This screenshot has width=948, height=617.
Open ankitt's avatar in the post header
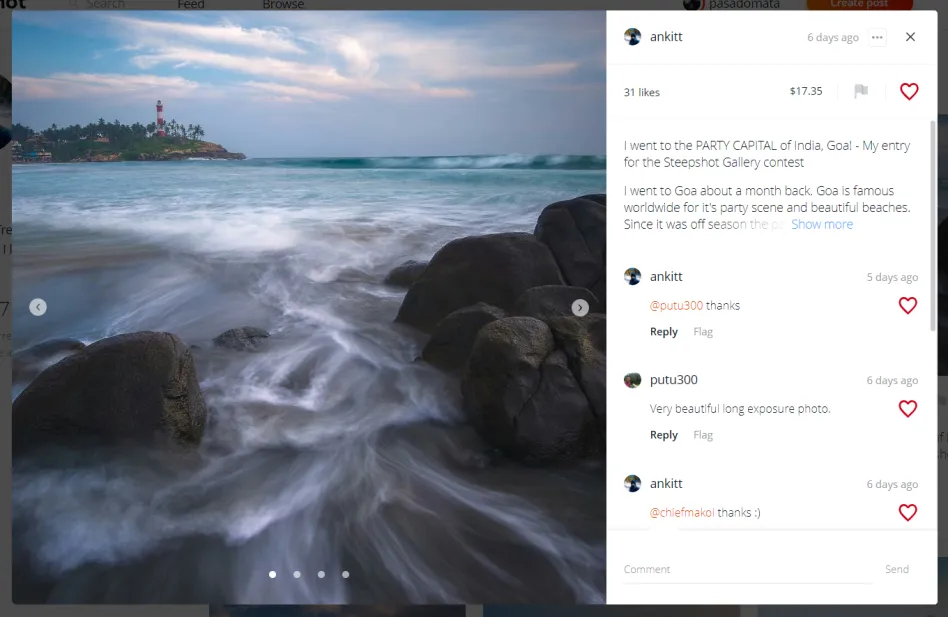point(632,37)
